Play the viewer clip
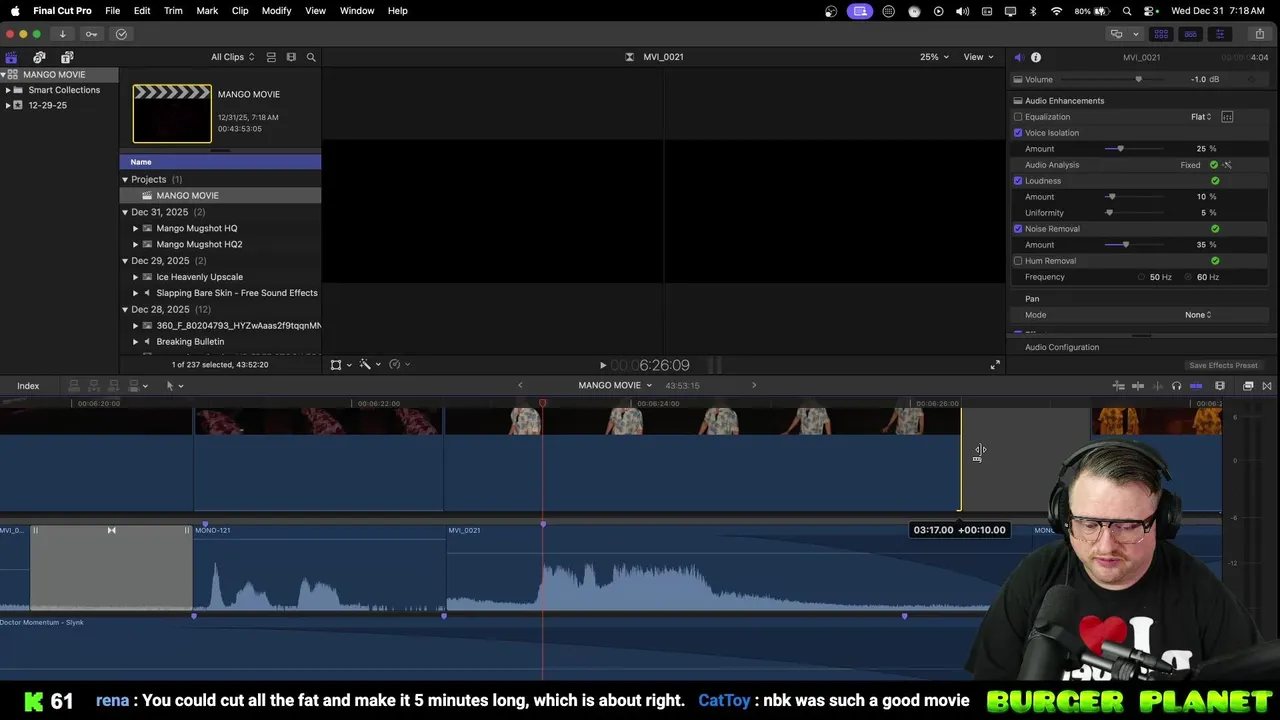 tap(602, 365)
